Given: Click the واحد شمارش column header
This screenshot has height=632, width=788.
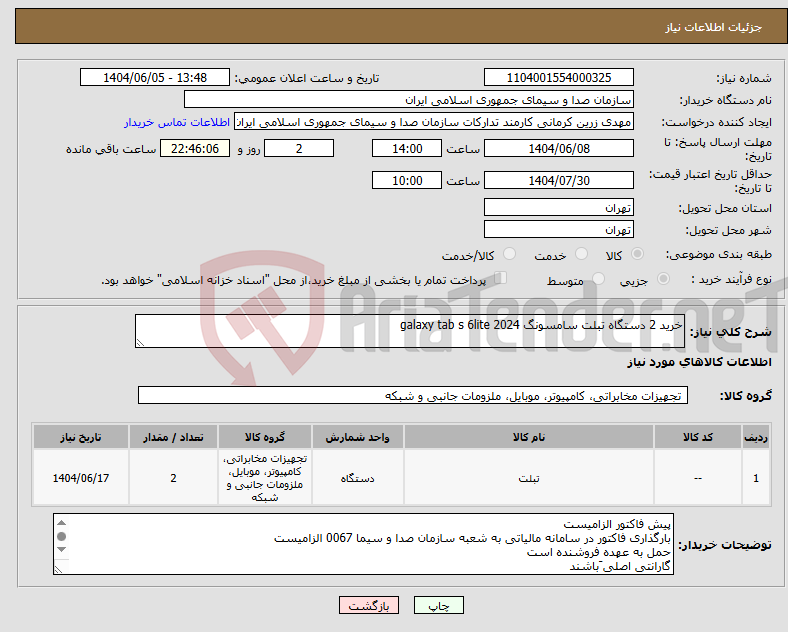Looking at the screenshot, I should click(357, 437).
